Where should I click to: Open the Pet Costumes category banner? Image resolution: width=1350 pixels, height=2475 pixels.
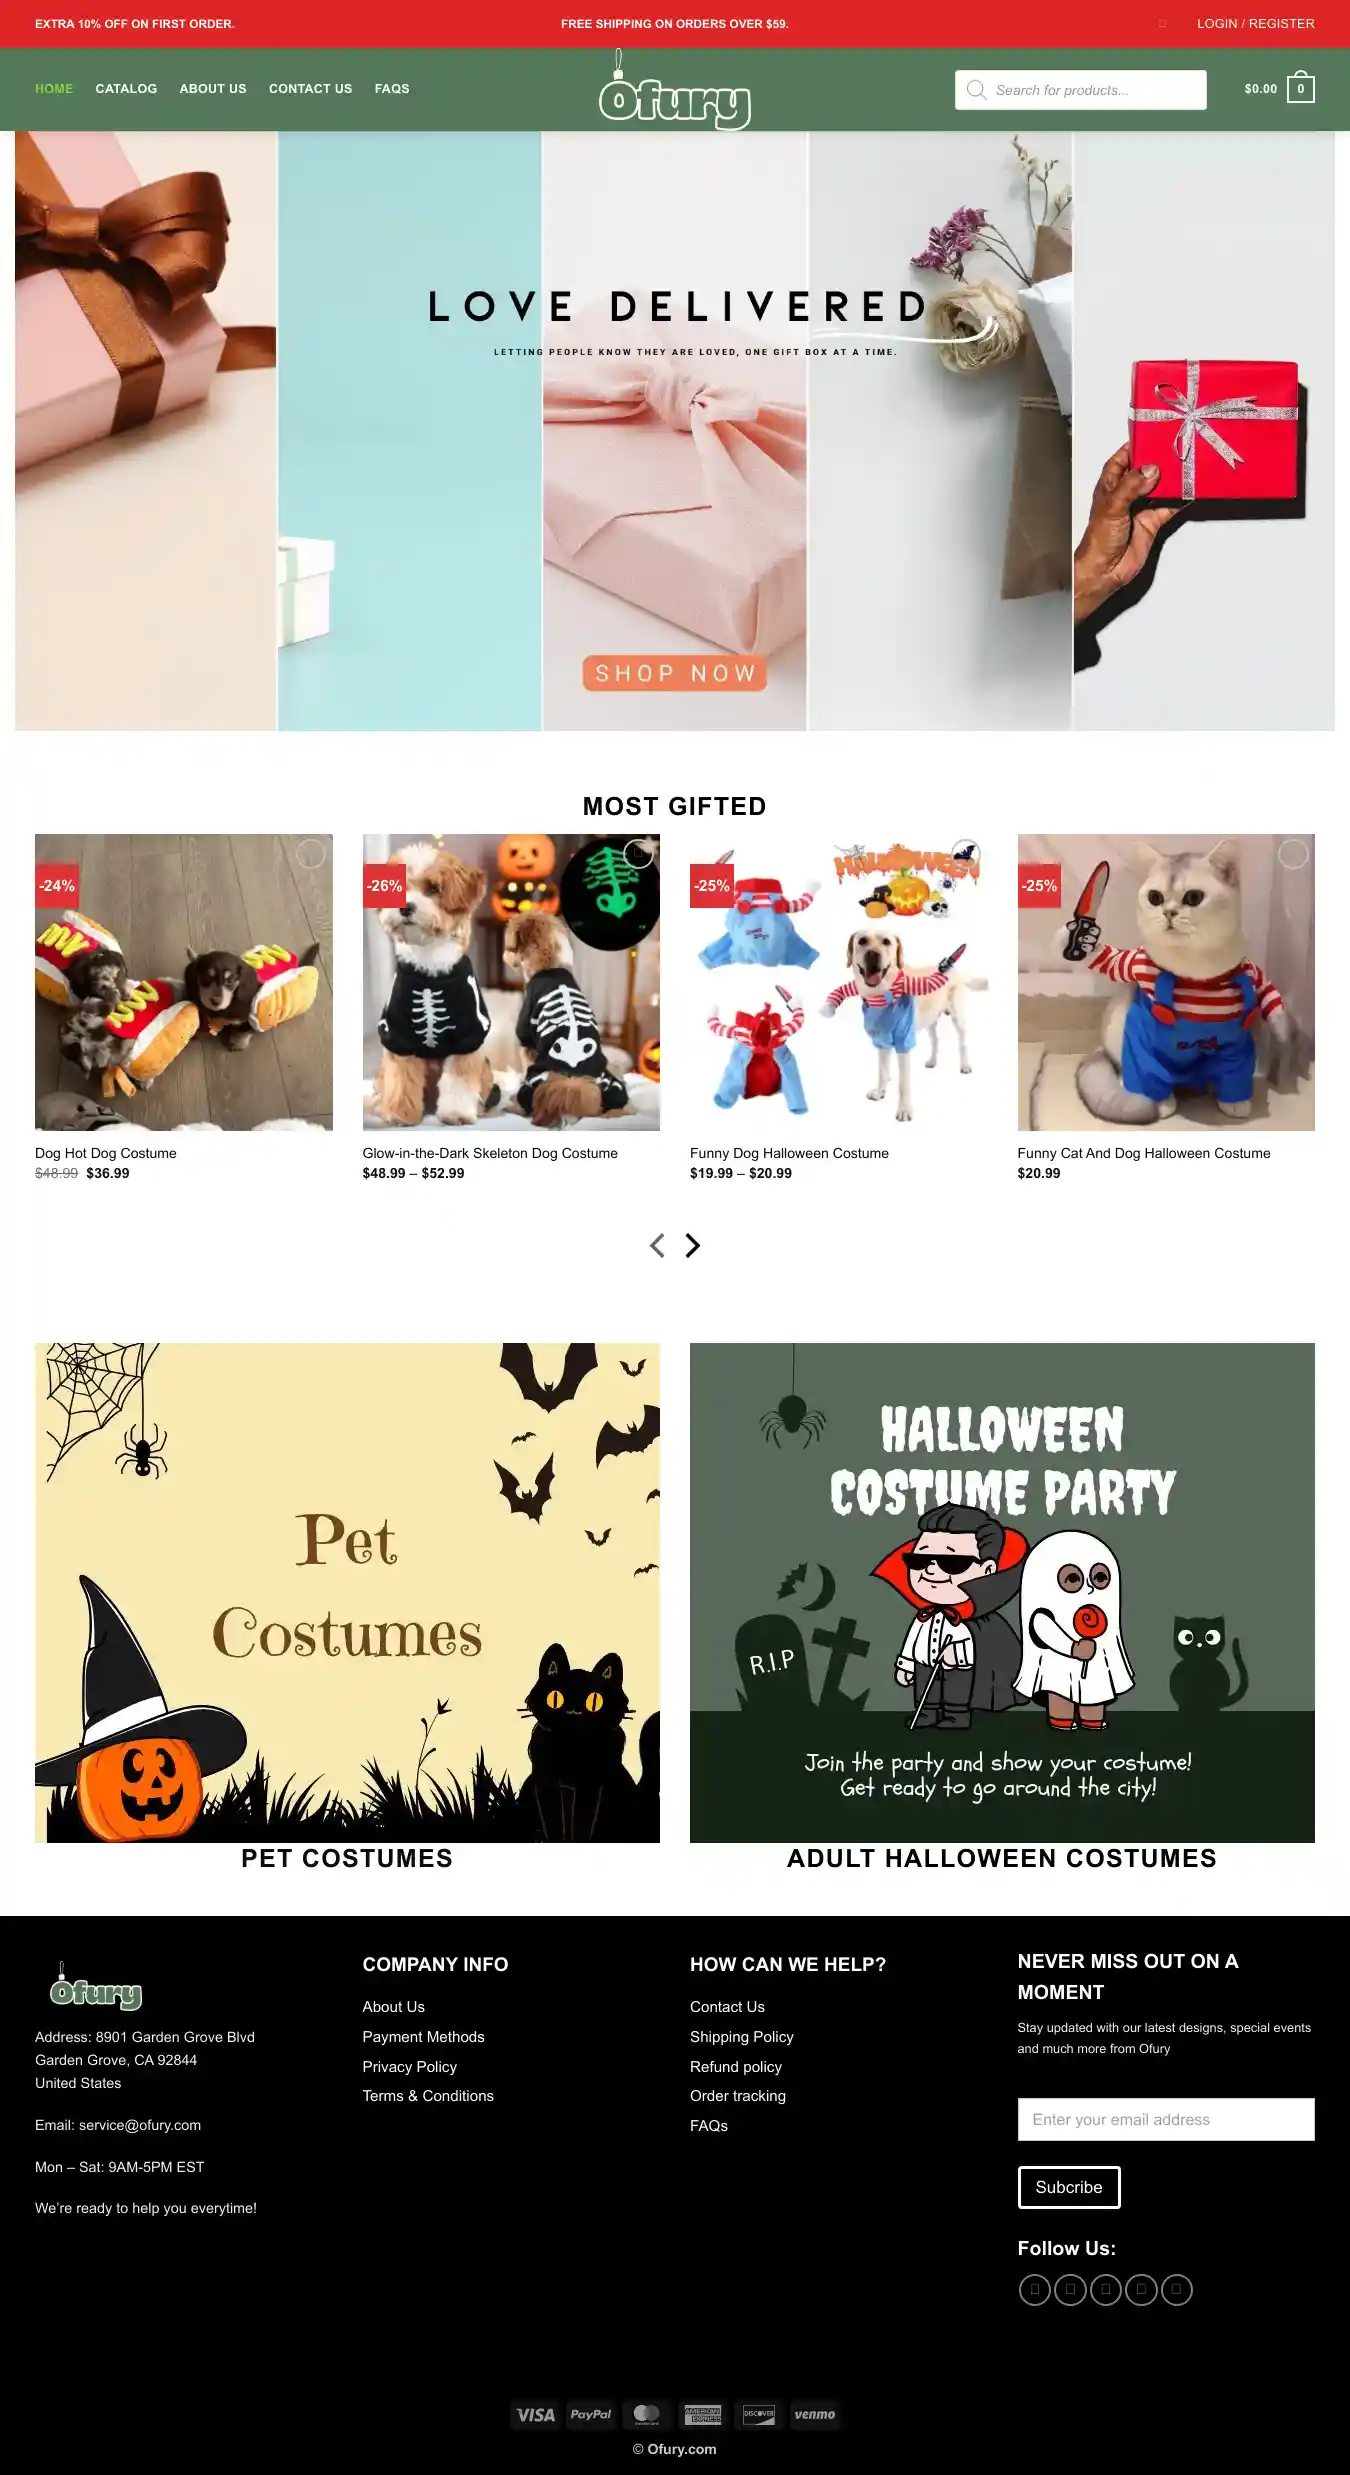tap(347, 1592)
